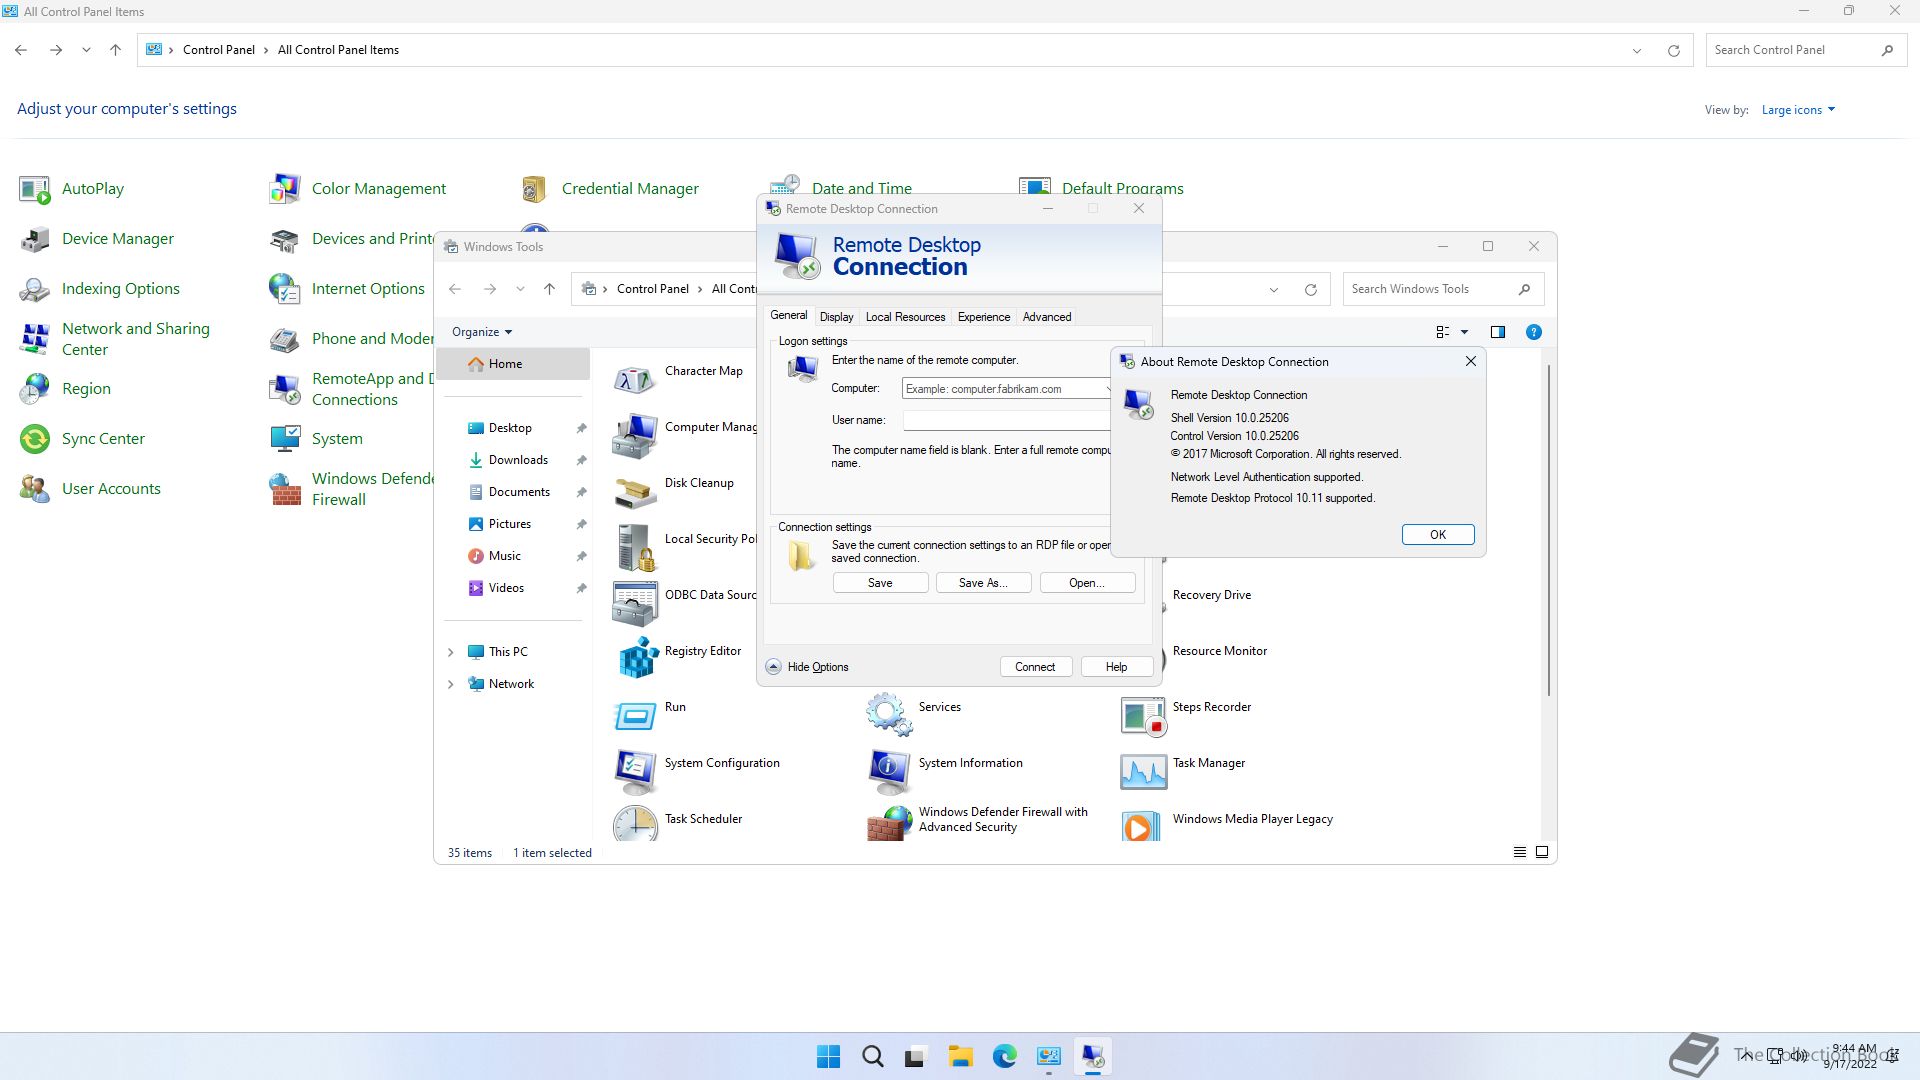
Task: Click the Search Control Panel box
Action: pyautogui.click(x=1804, y=50)
